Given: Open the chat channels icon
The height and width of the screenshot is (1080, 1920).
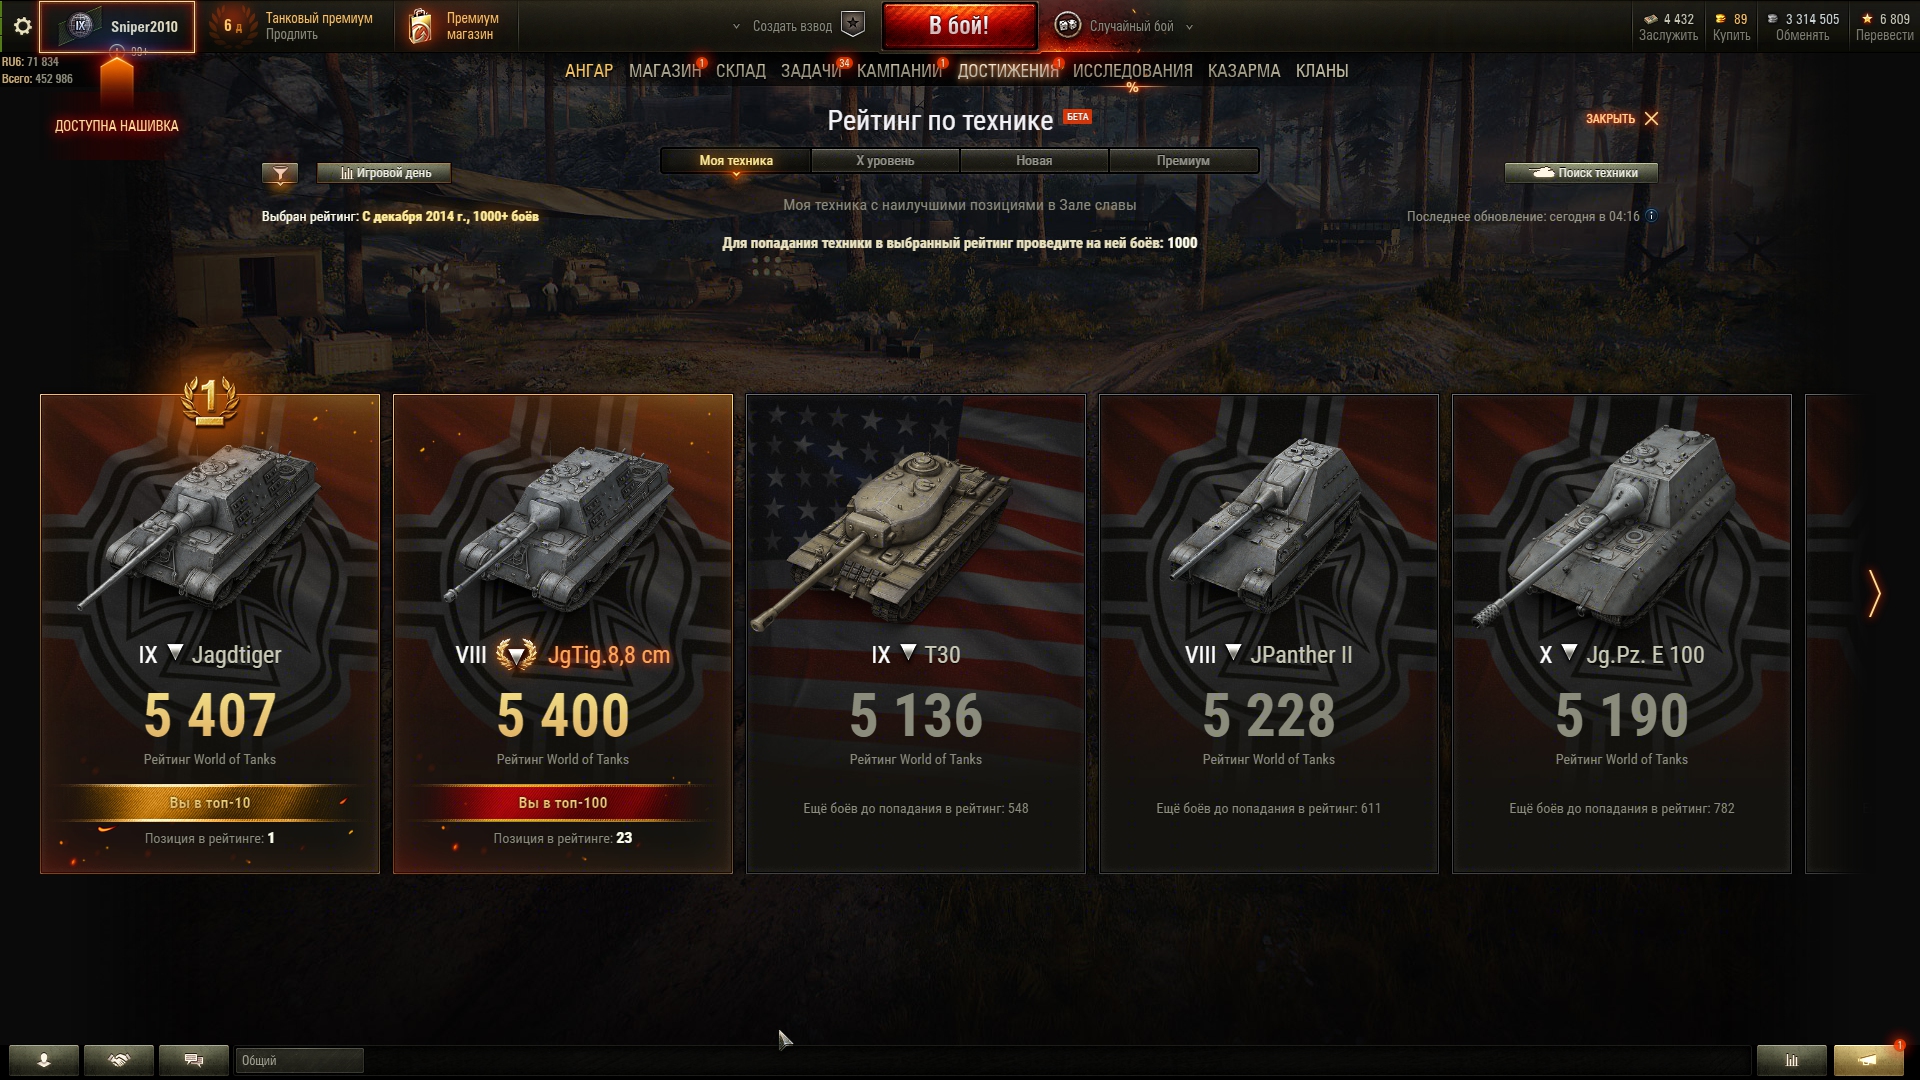Looking at the screenshot, I should click(194, 1060).
